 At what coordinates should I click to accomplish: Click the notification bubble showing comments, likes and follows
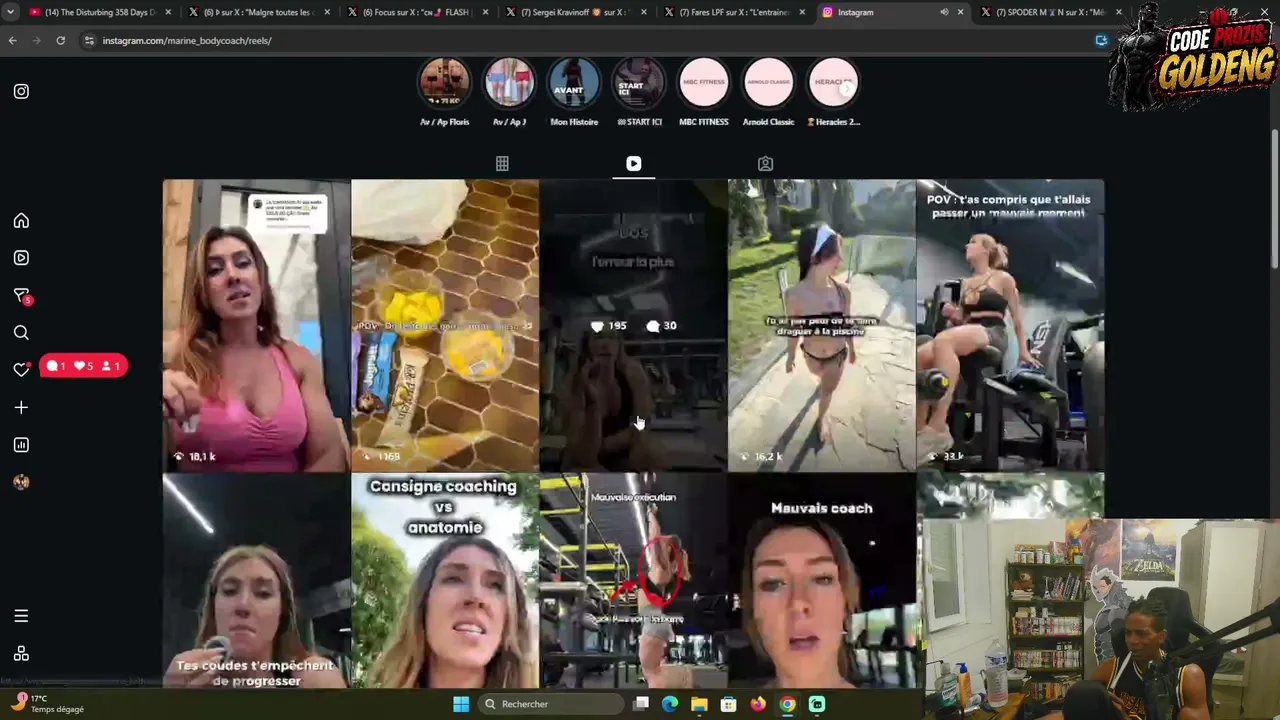[x=84, y=366]
